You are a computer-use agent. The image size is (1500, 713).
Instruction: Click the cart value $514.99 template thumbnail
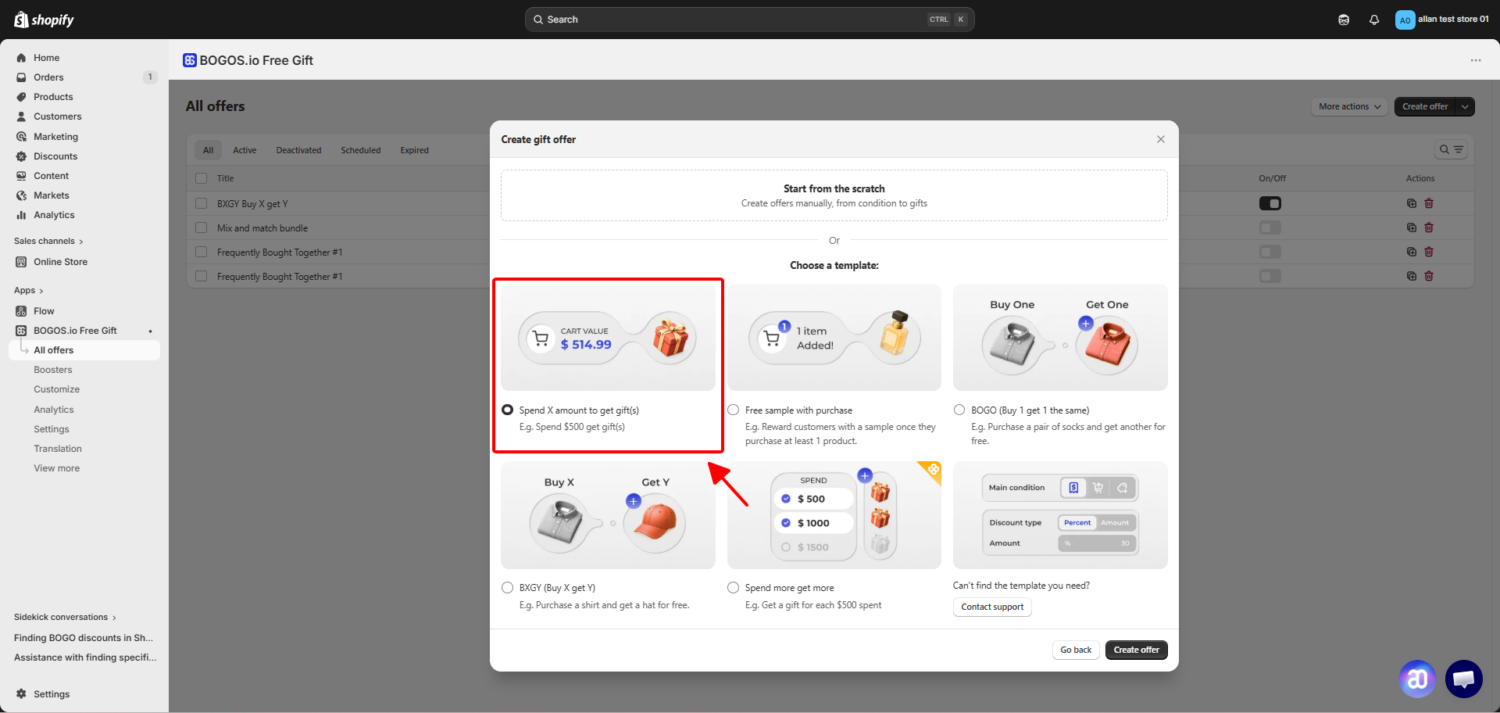[608, 337]
